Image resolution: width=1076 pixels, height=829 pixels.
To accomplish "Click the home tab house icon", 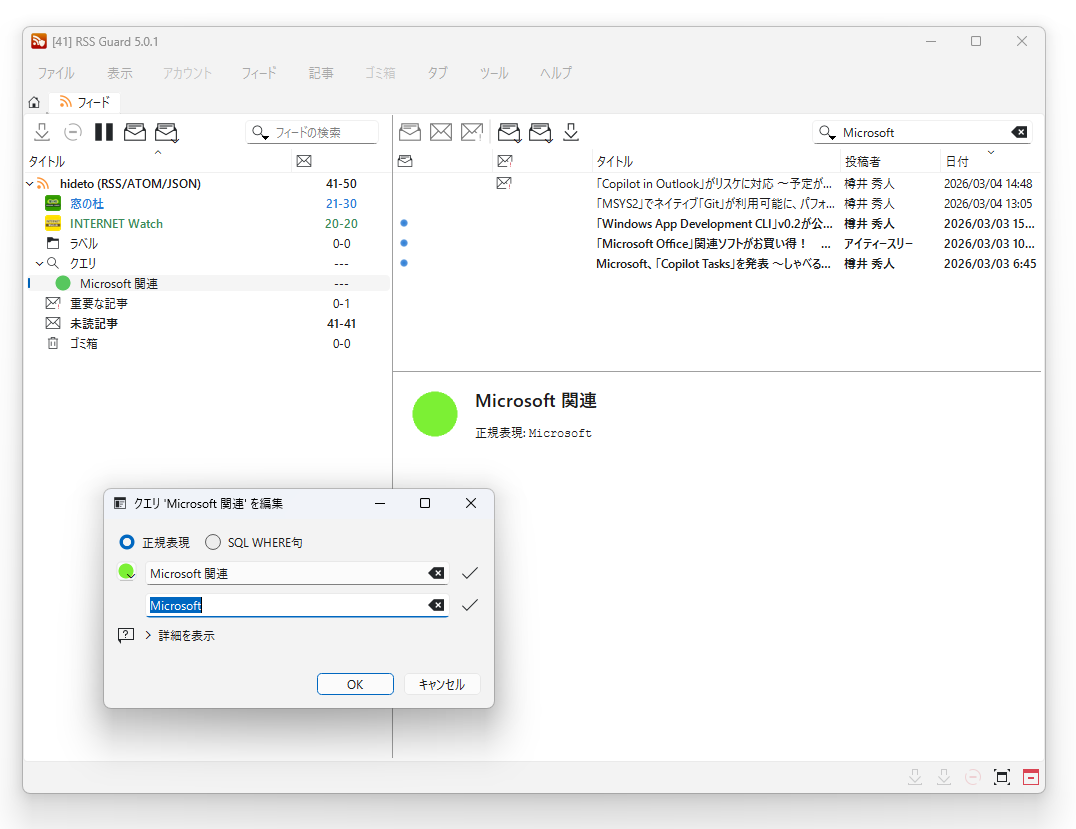I will click(34, 102).
